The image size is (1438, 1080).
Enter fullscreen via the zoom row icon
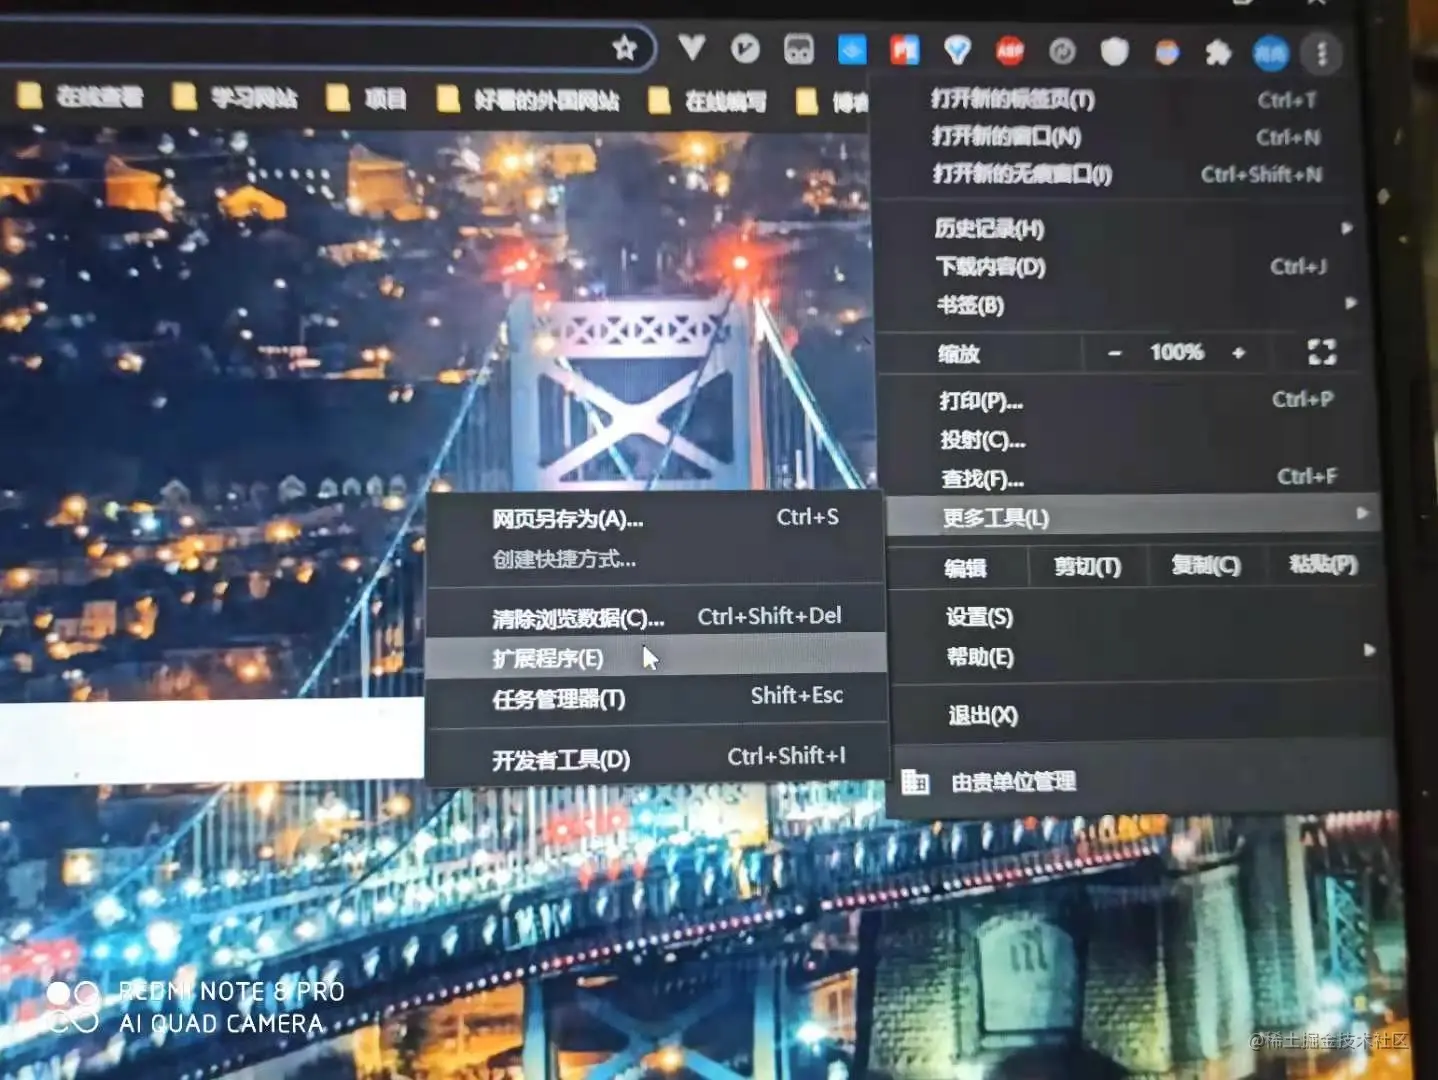pos(1322,352)
